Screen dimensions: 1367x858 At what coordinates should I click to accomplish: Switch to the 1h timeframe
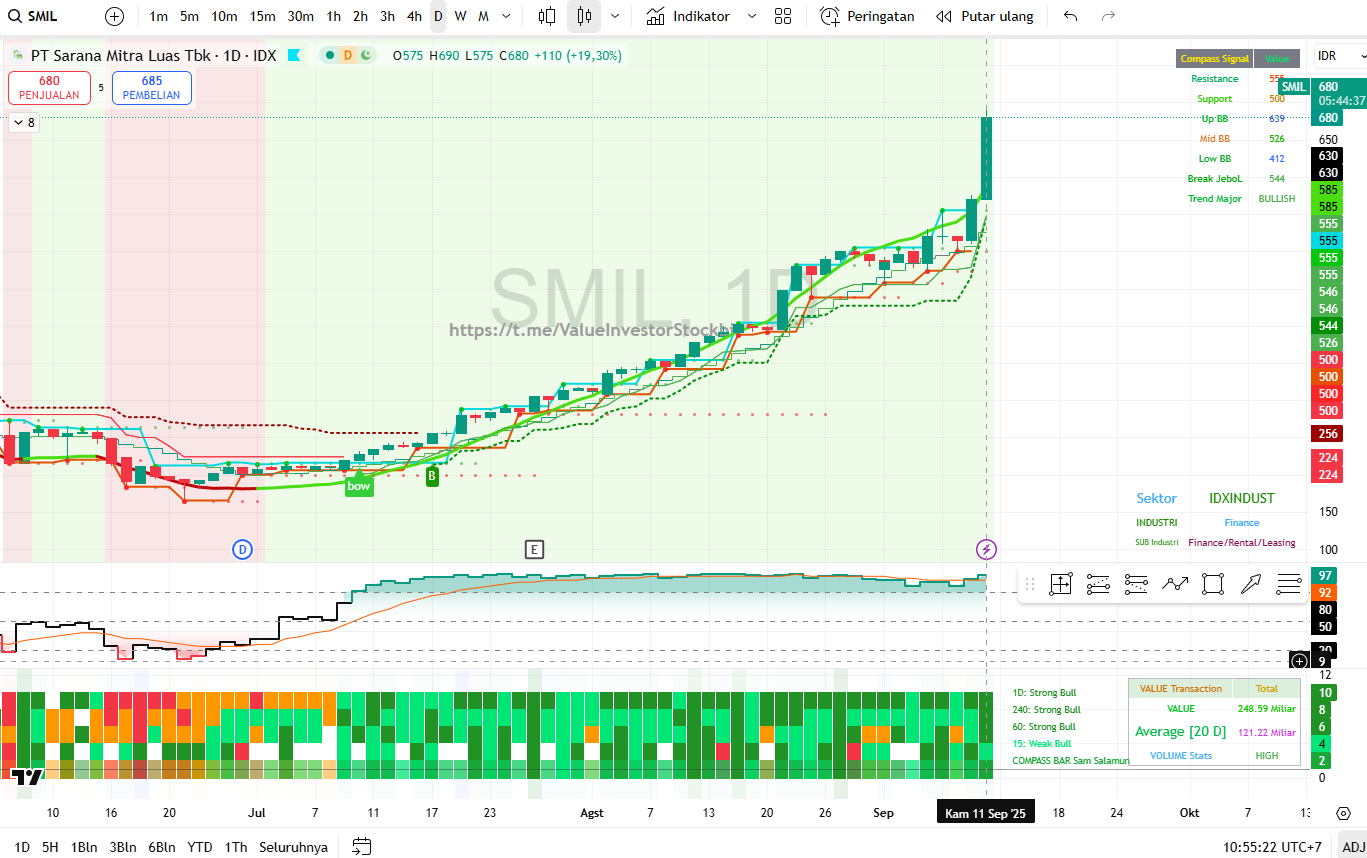click(333, 16)
